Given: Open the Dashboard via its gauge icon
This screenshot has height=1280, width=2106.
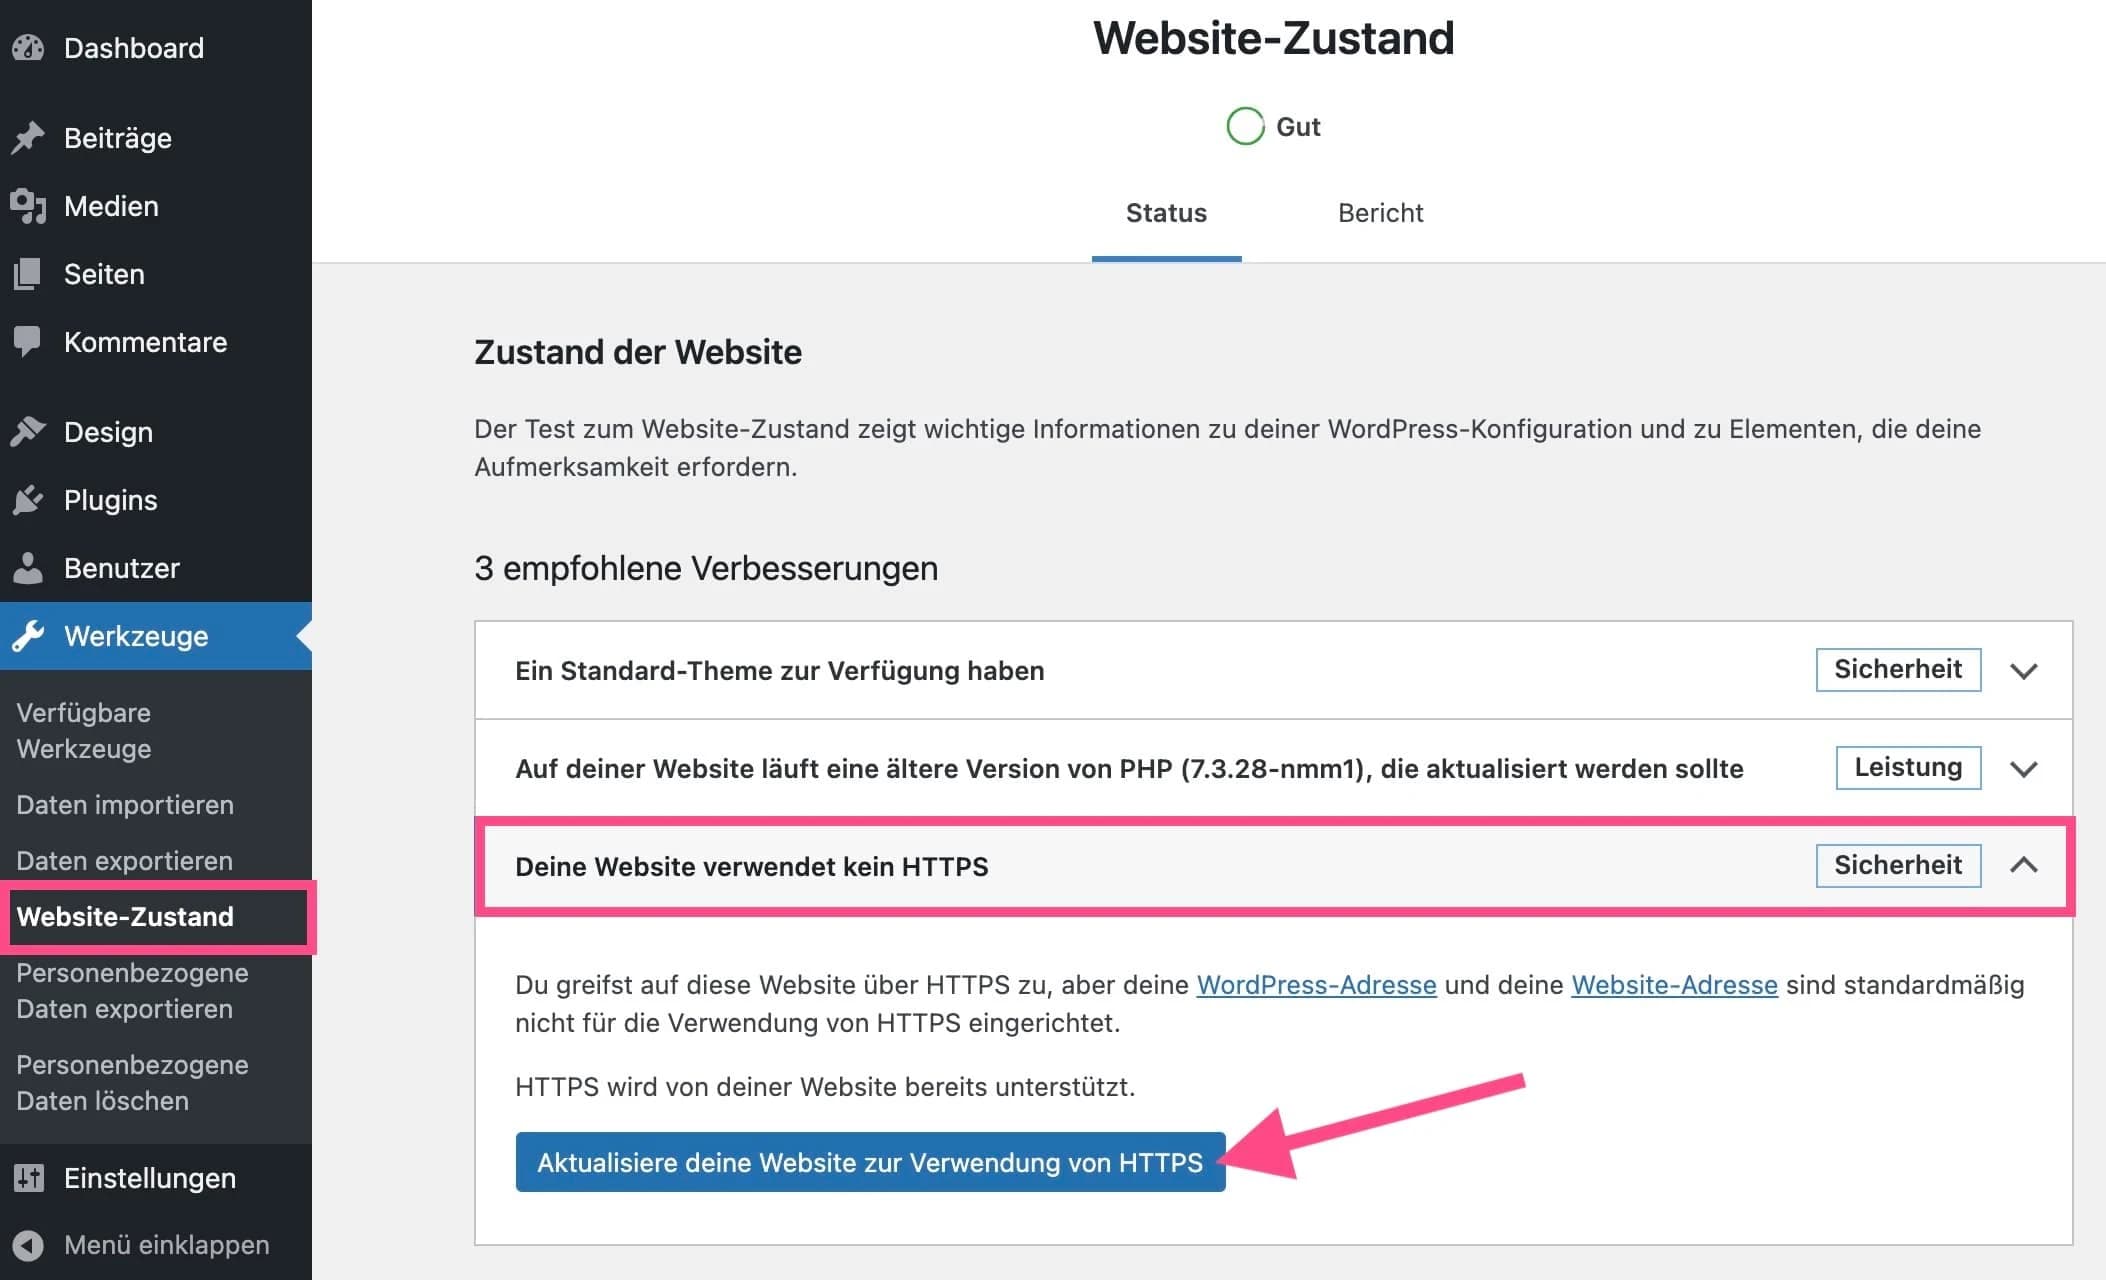Looking at the screenshot, I should point(28,47).
